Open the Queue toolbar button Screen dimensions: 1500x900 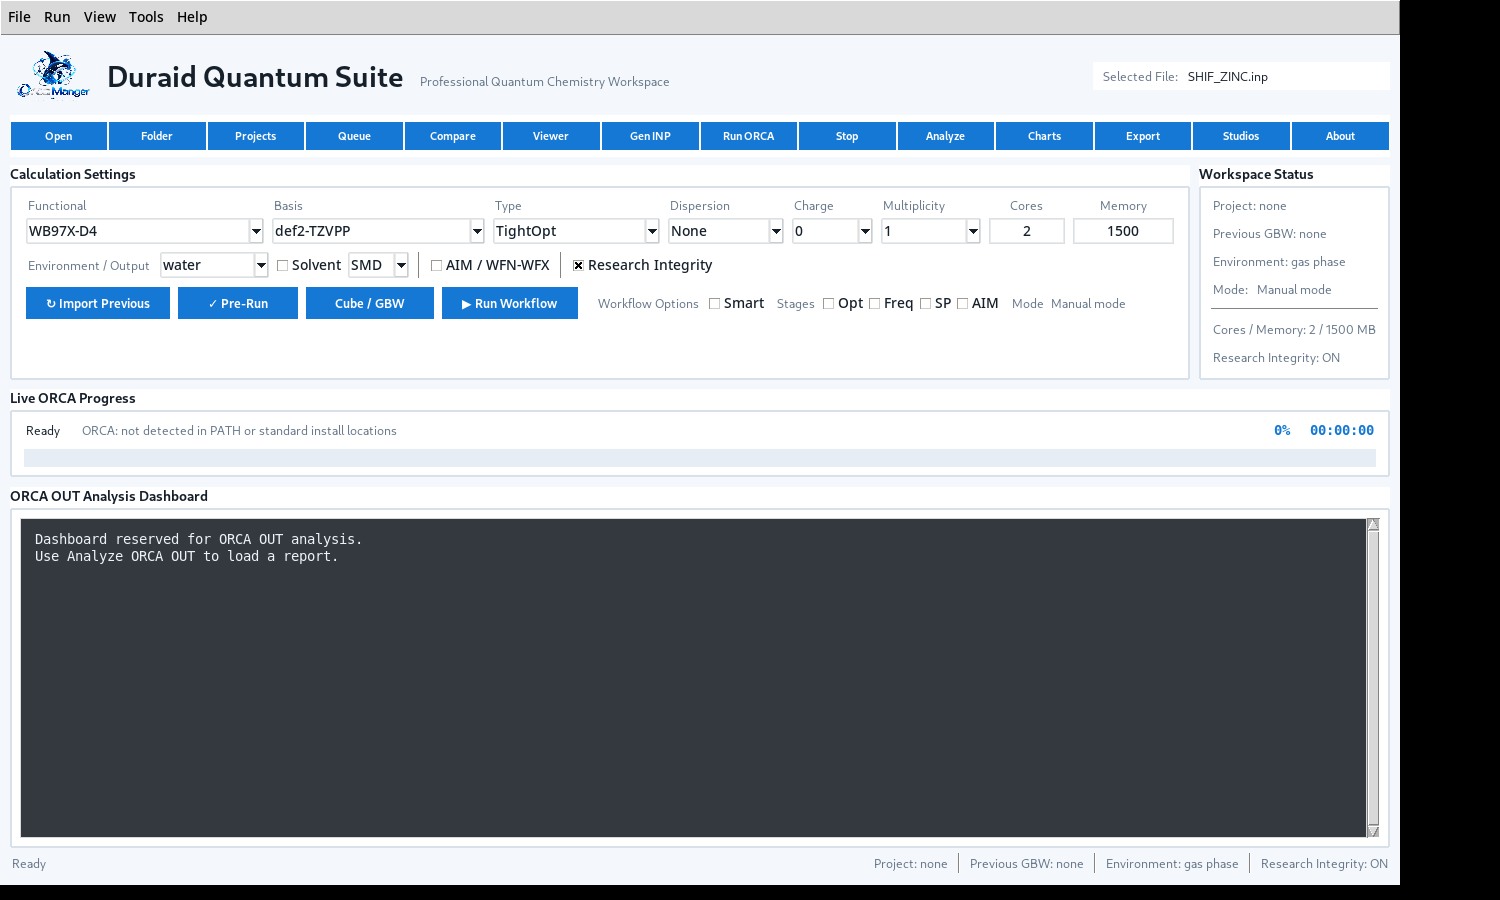pos(354,136)
